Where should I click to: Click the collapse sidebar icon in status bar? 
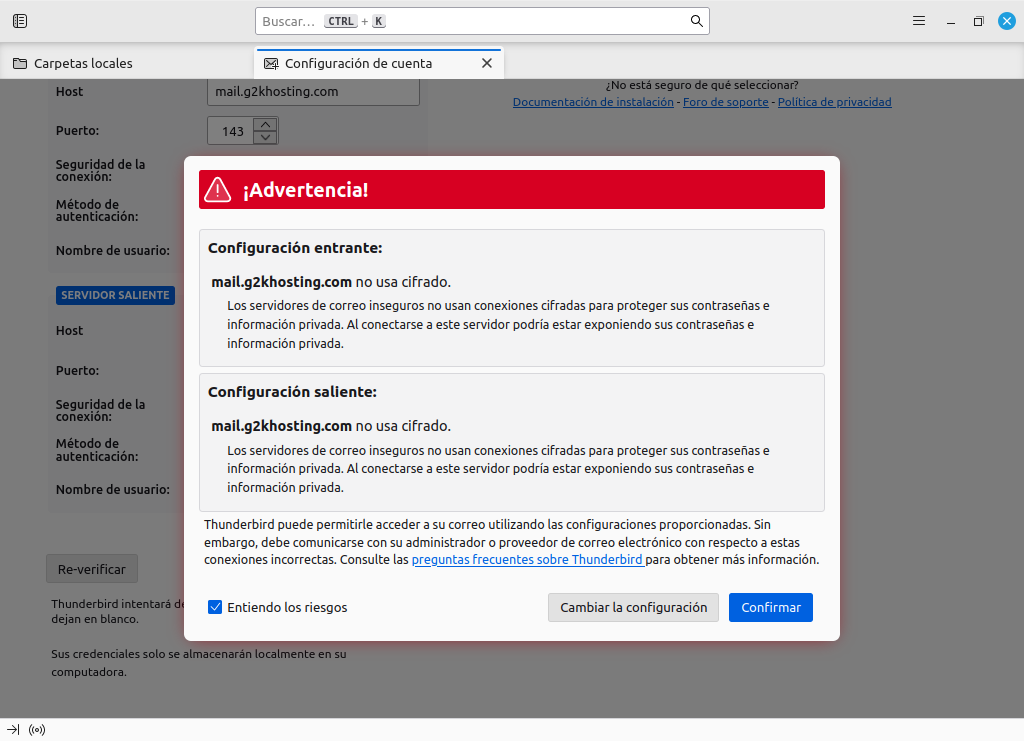tap(13, 730)
